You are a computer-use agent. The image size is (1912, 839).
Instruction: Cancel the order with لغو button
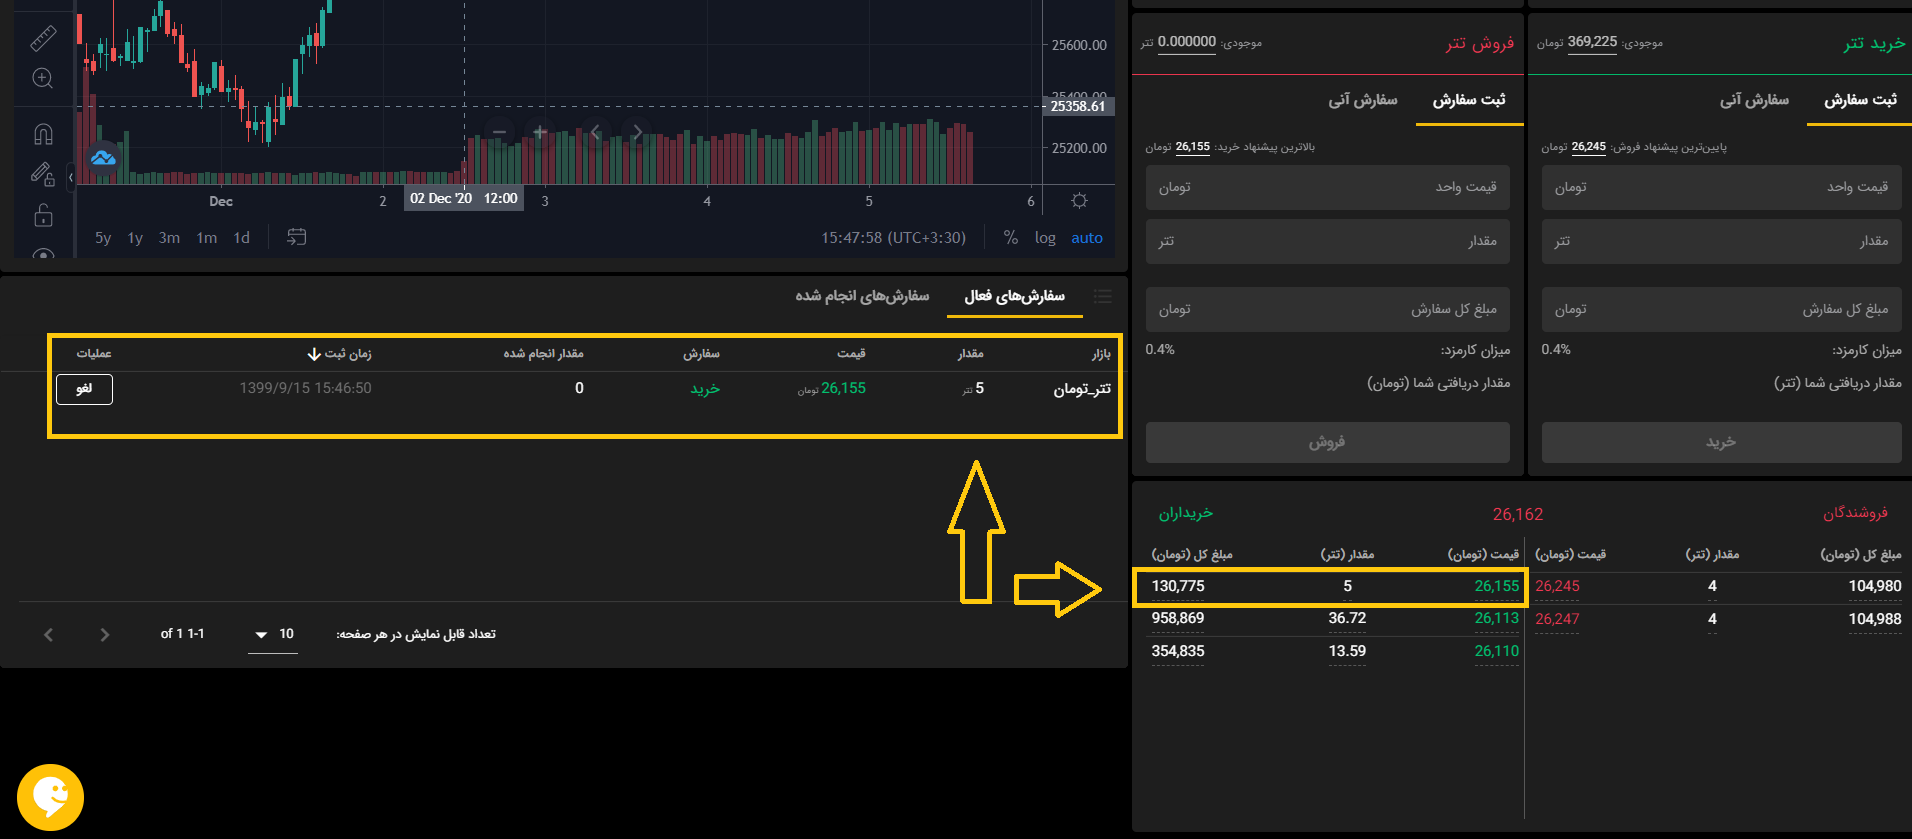coord(84,389)
